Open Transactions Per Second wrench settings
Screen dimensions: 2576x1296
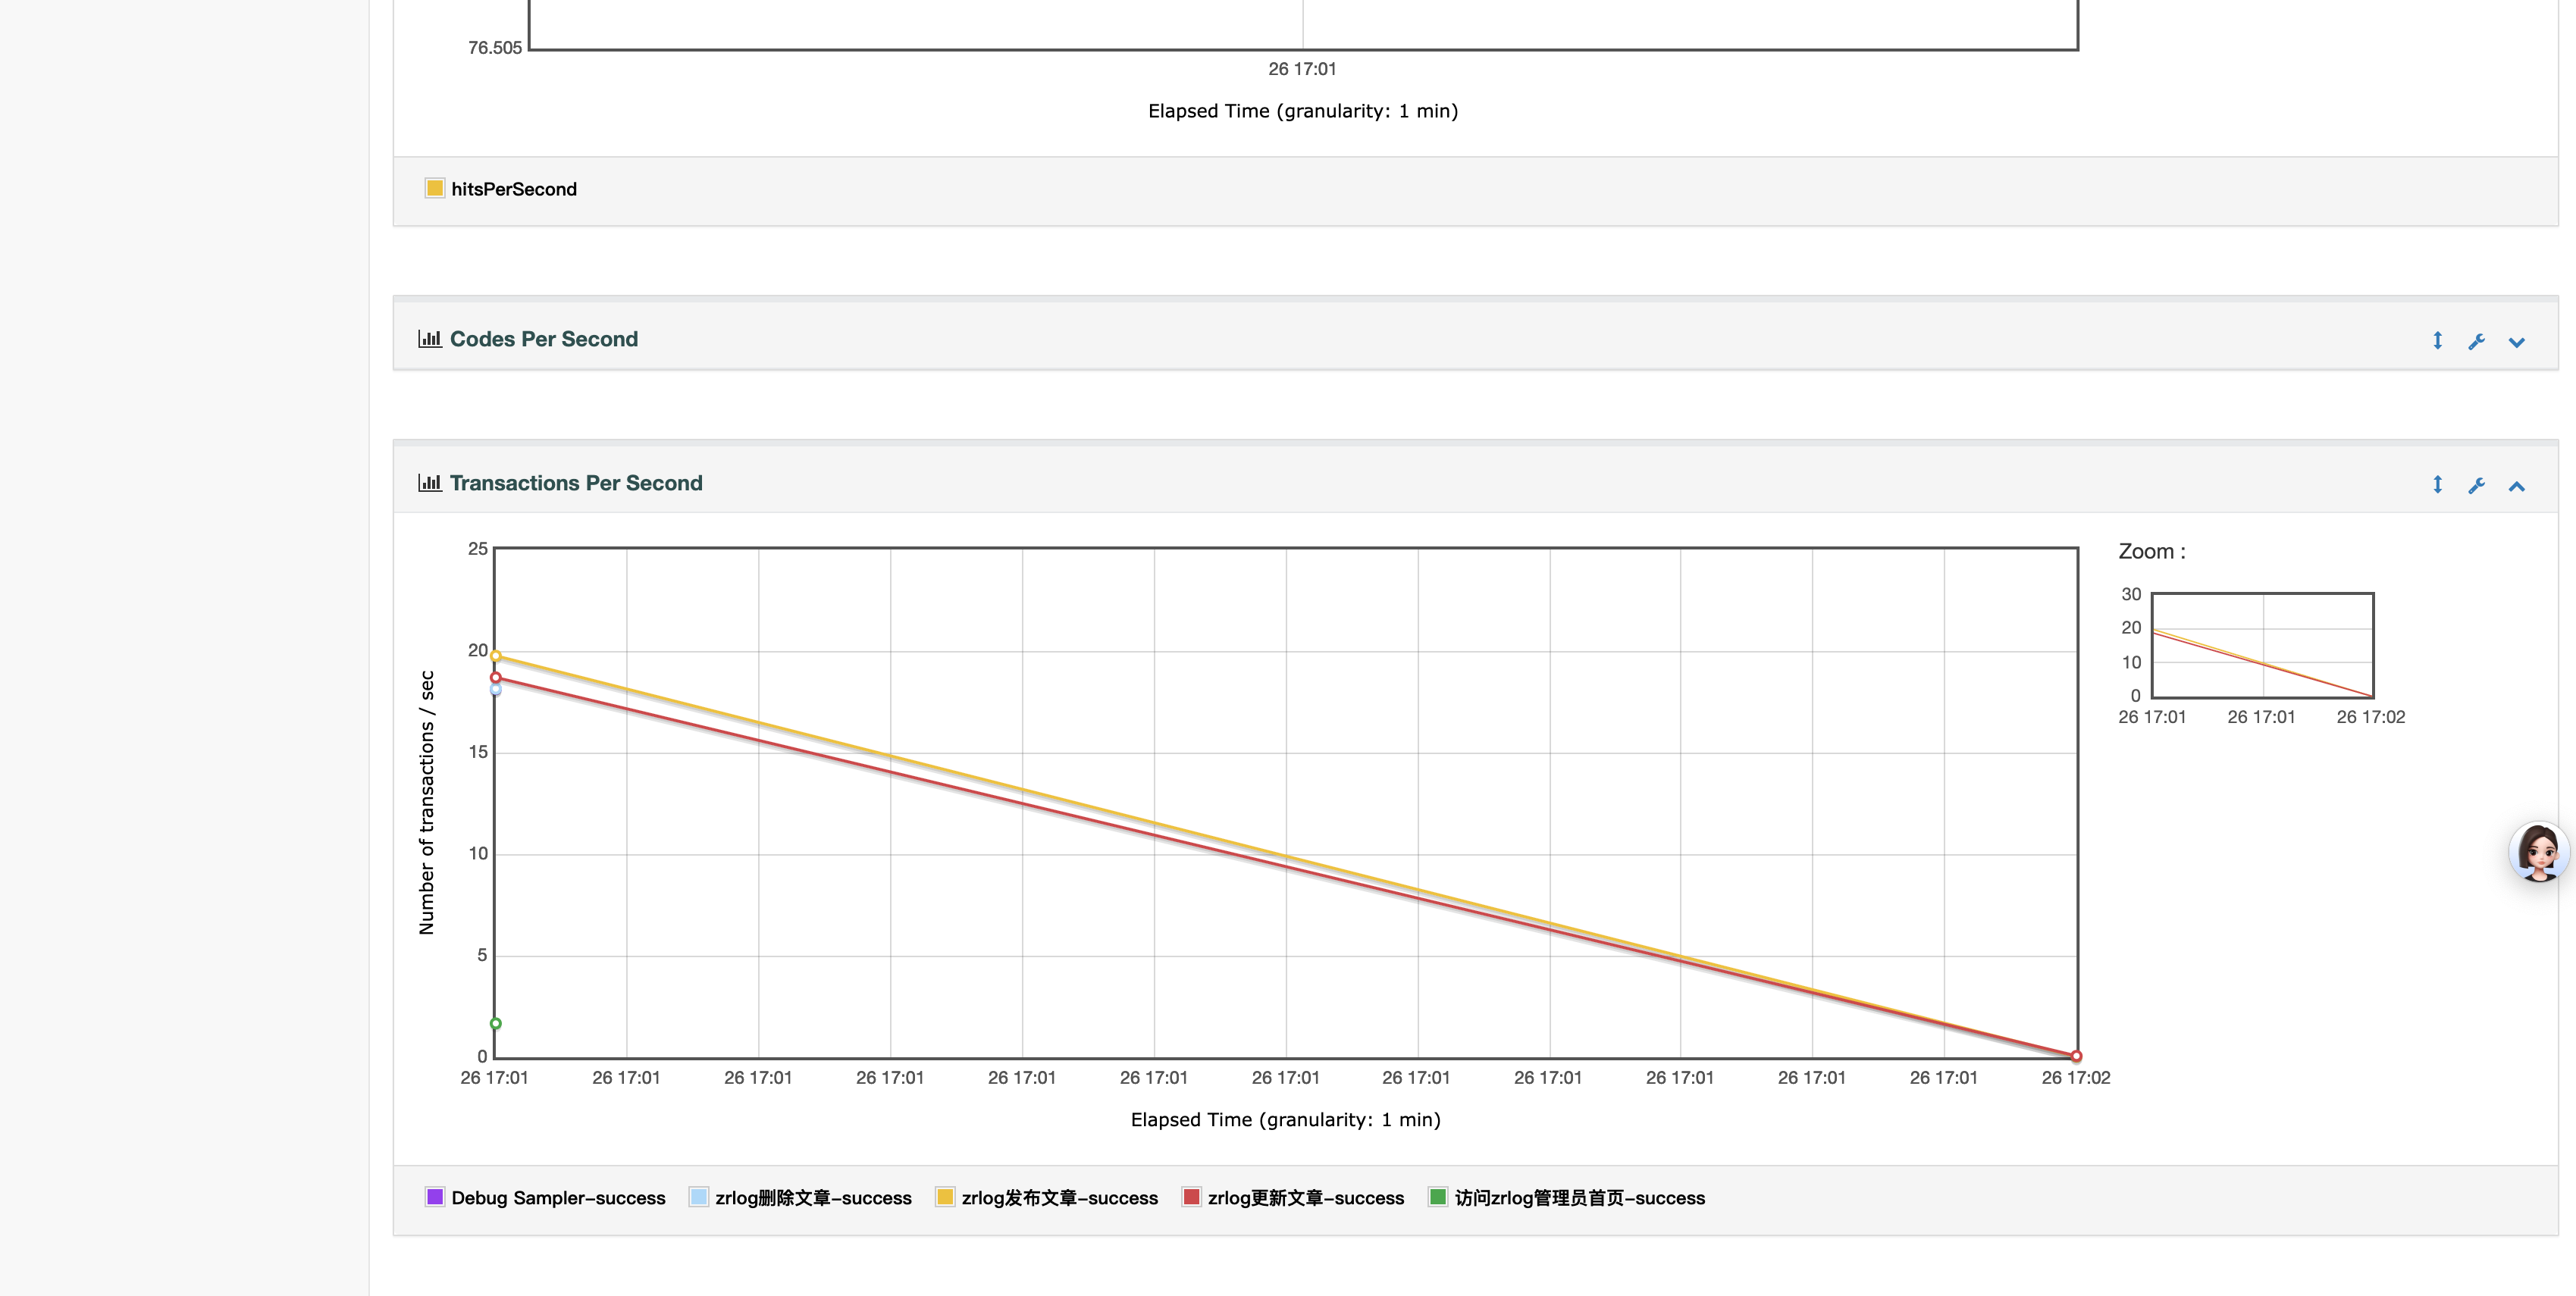click(x=2476, y=485)
